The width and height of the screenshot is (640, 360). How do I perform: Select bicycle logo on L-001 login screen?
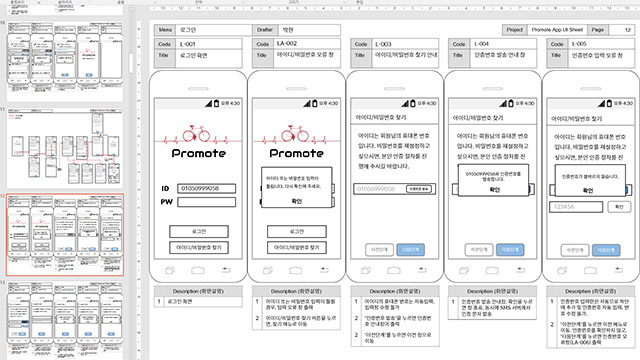196,133
